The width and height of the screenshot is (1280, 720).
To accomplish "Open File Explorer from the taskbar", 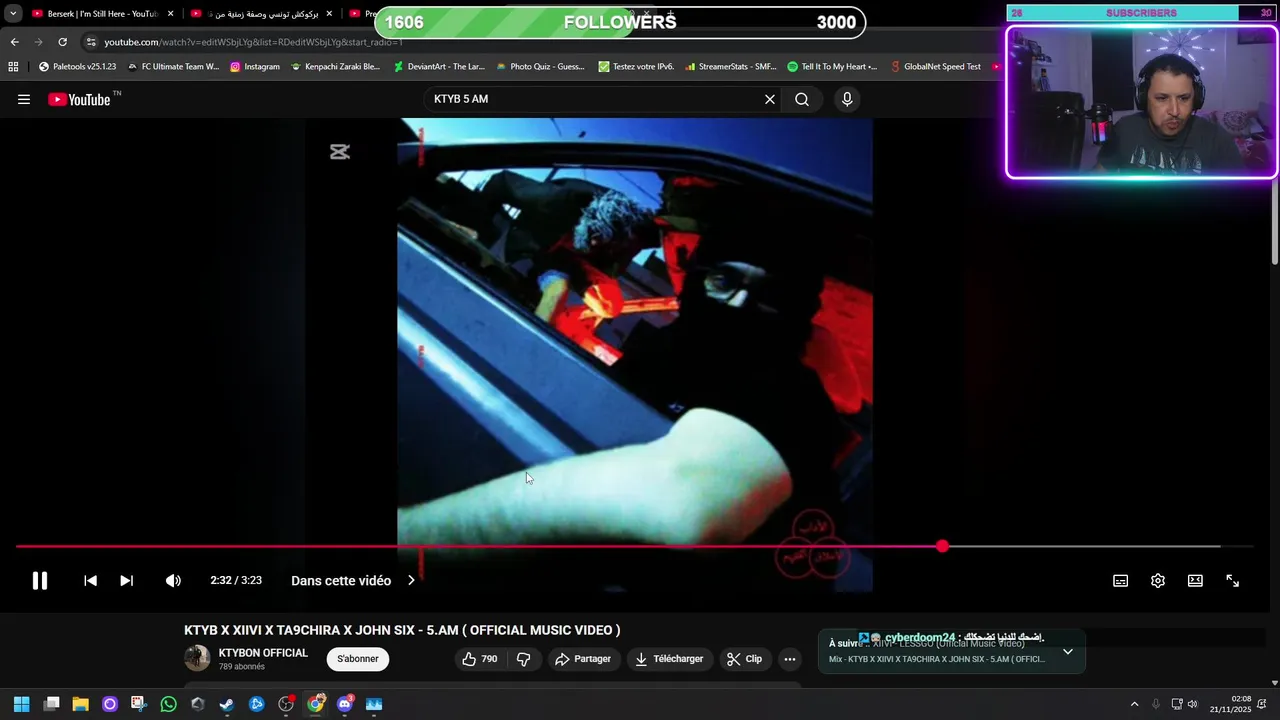I will click(81, 704).
